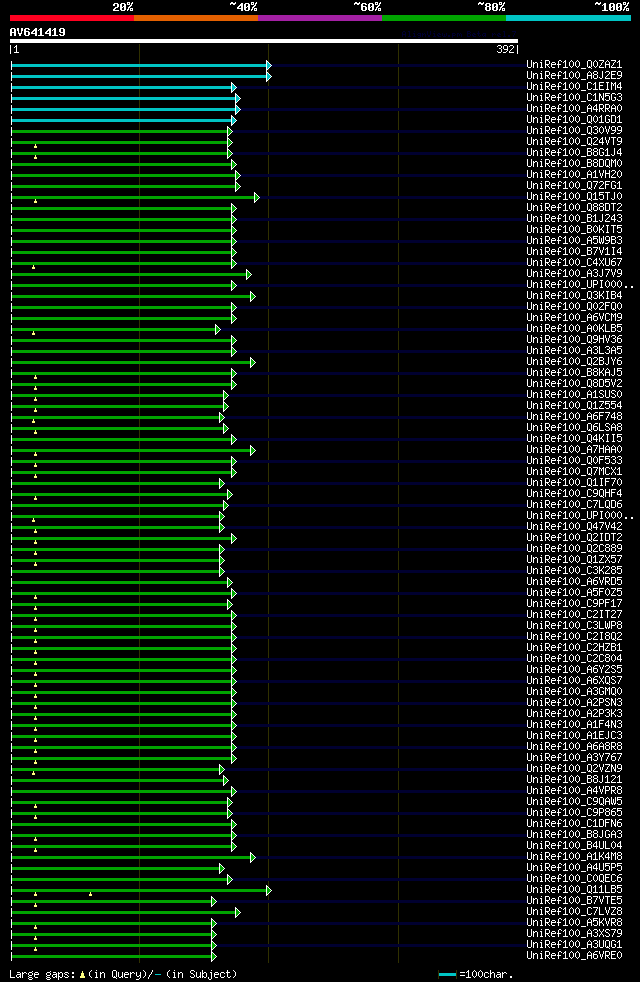Select label UniRef100_A3J7V9

tap(574, 274)
